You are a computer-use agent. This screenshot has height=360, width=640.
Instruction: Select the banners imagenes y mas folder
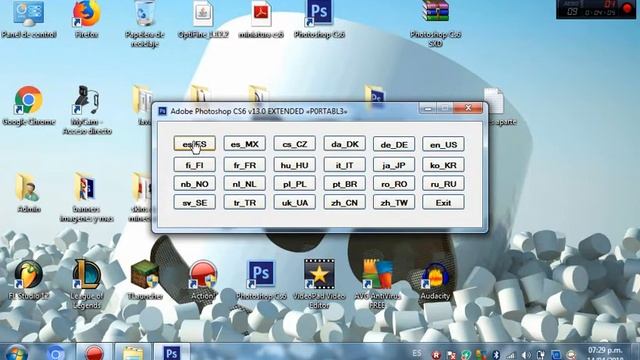pos(87,197)
